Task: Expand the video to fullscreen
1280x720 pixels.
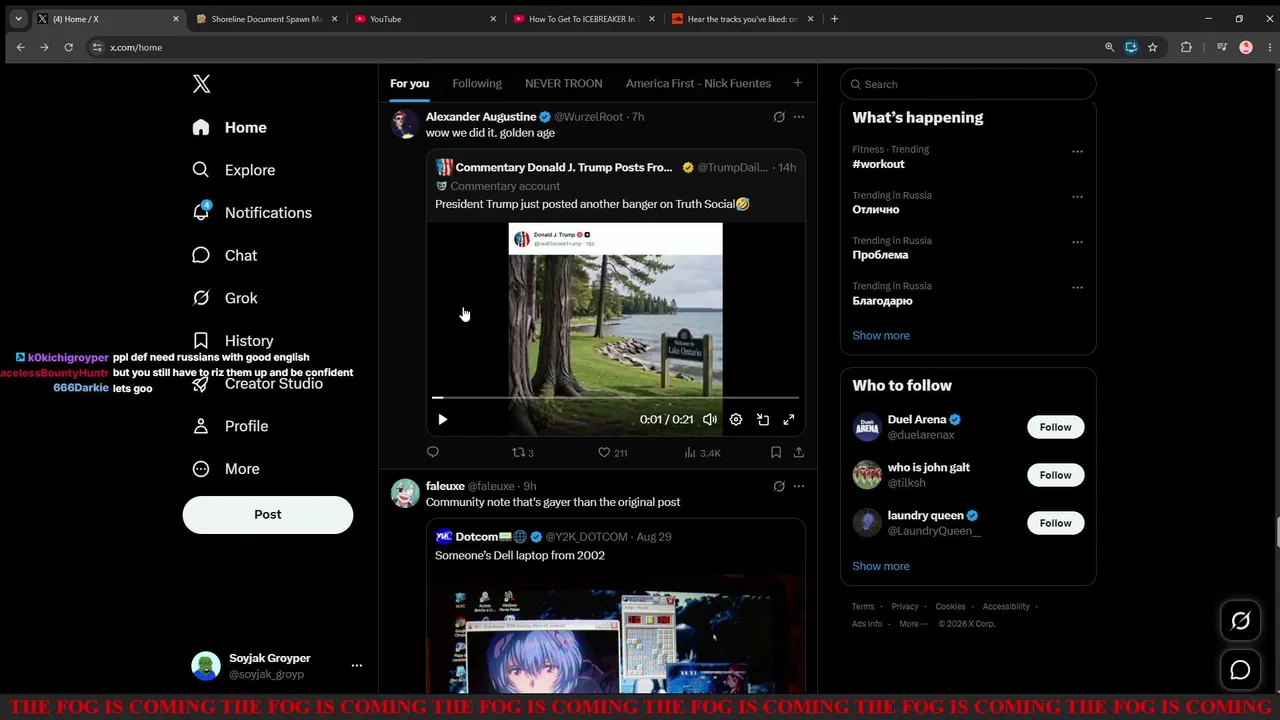Action: (789, 420)
